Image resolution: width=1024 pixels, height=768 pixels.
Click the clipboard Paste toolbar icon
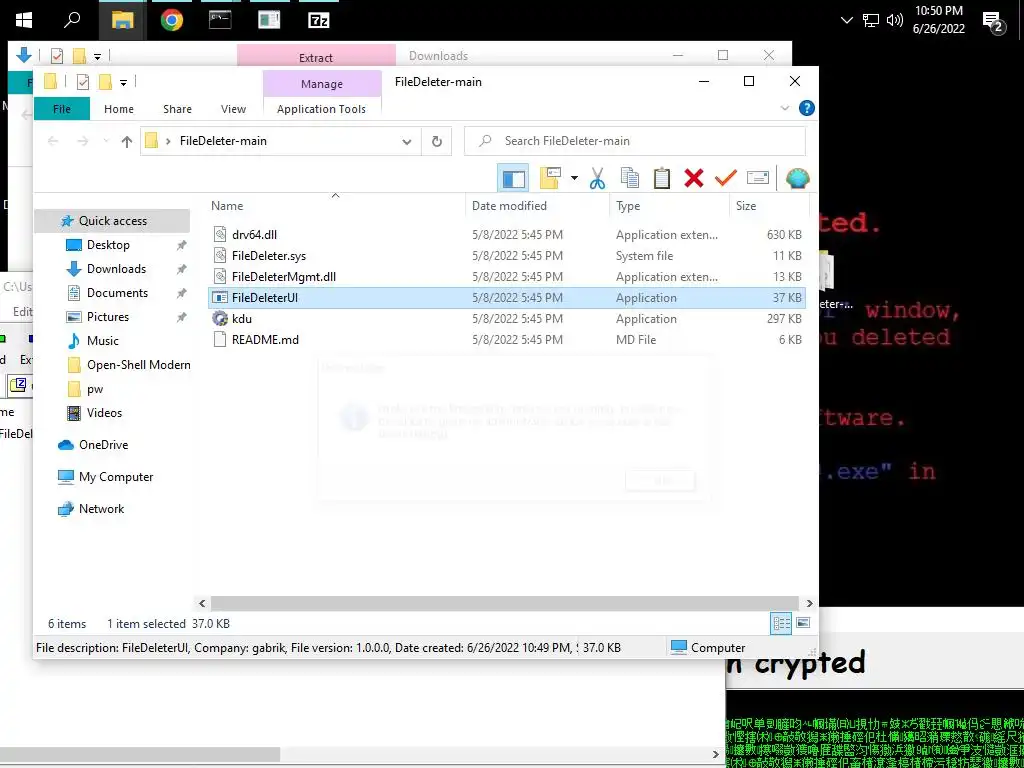[662, 178]
